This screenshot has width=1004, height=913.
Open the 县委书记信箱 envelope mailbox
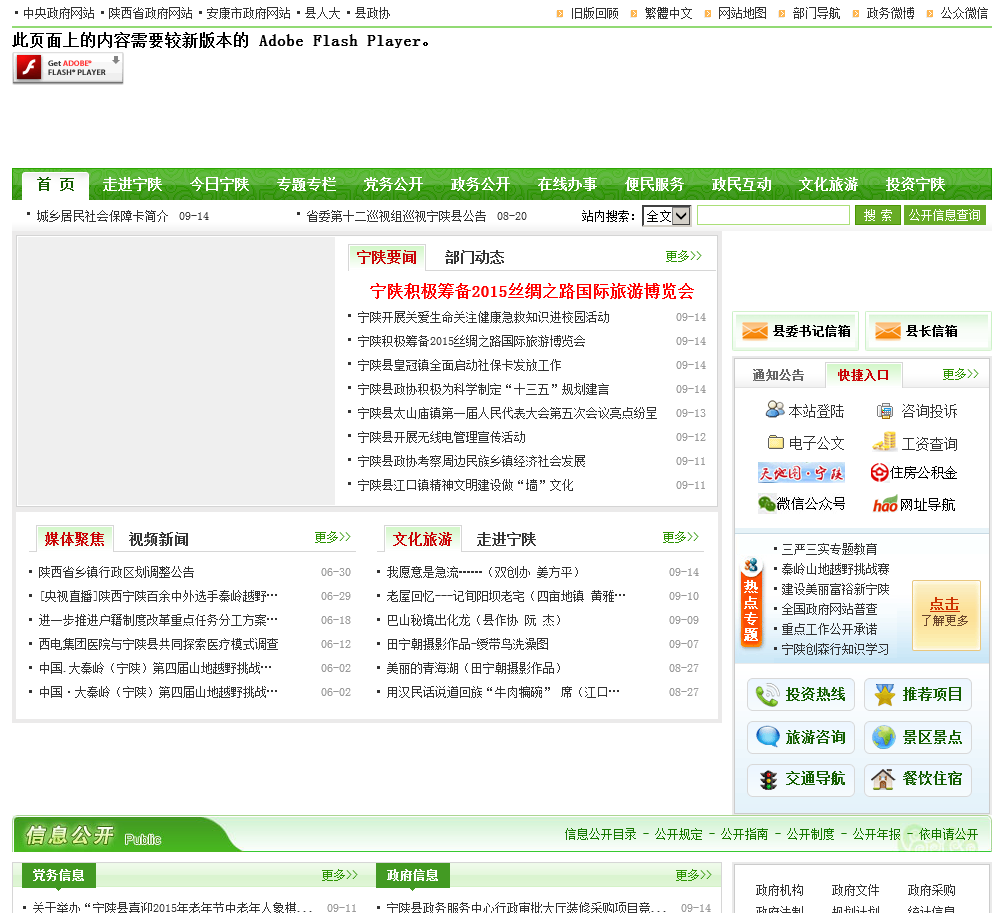797,331
